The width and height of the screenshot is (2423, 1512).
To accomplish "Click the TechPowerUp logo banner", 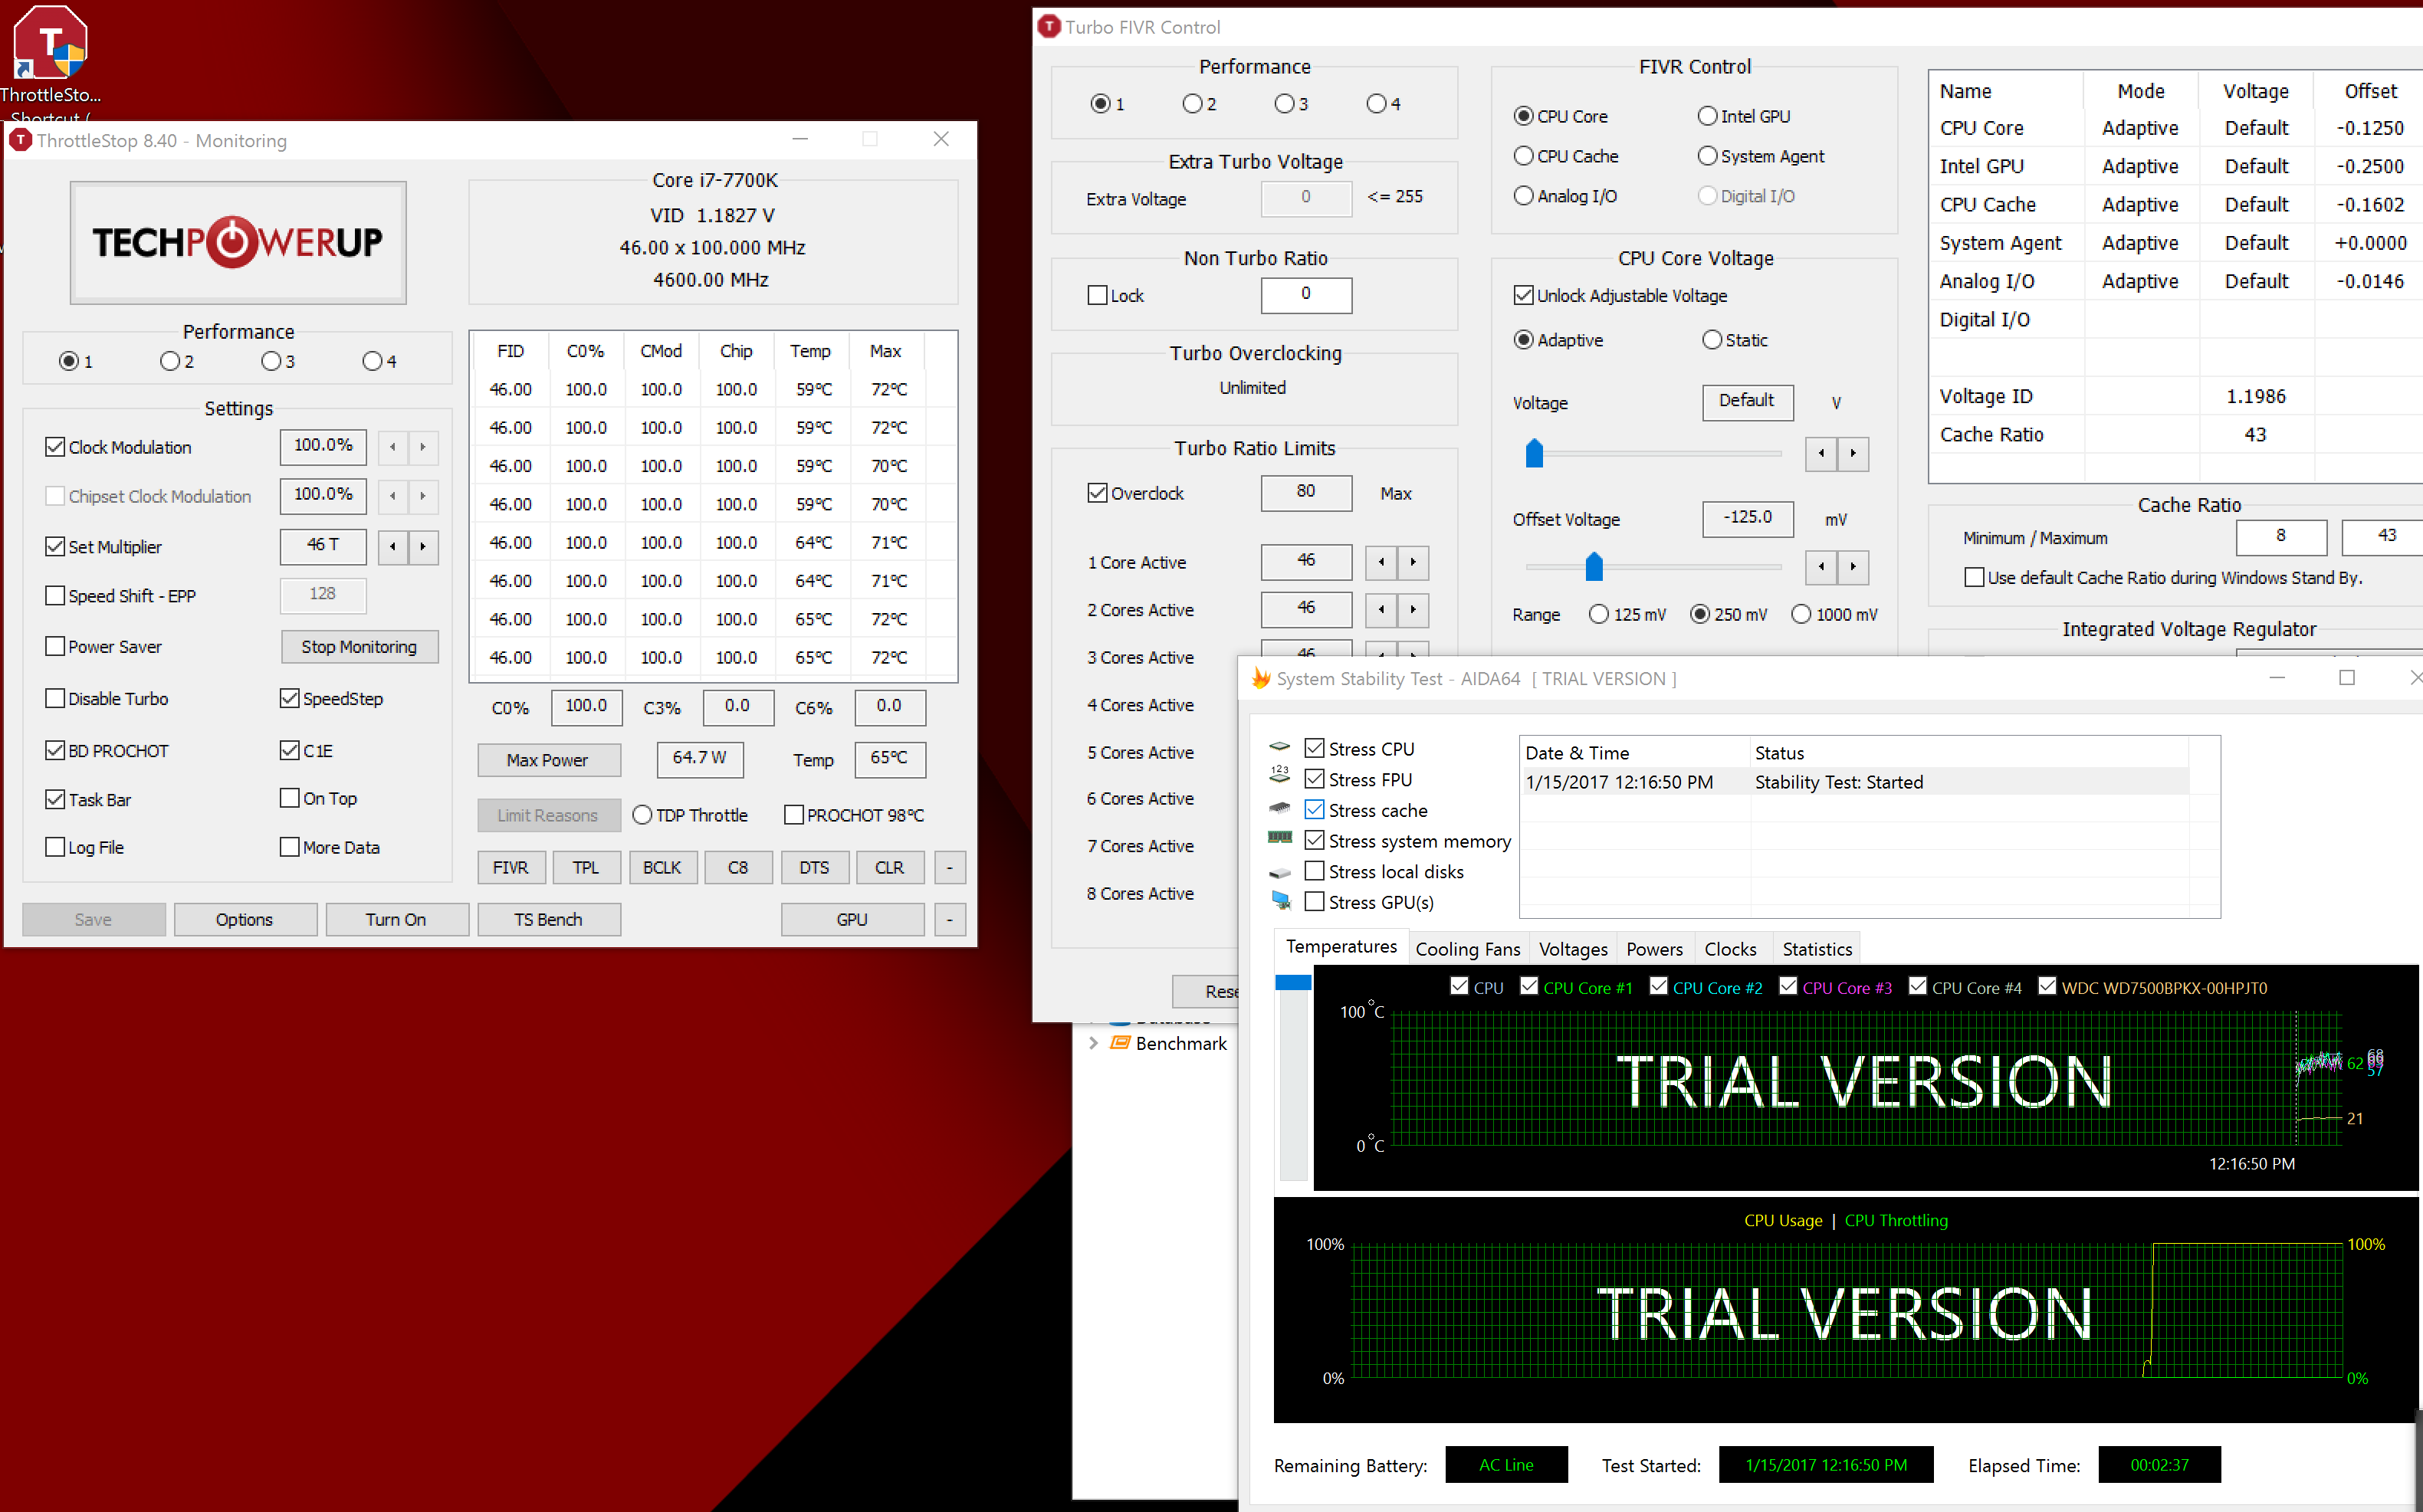I will [238, 242].
